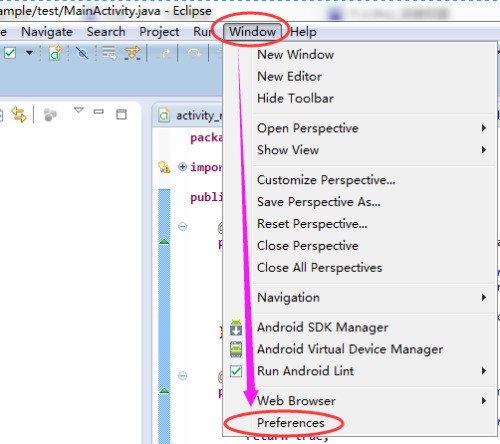
Task: Open dropdown arrow beside green checkbox icon
Action: pos(29,53)
